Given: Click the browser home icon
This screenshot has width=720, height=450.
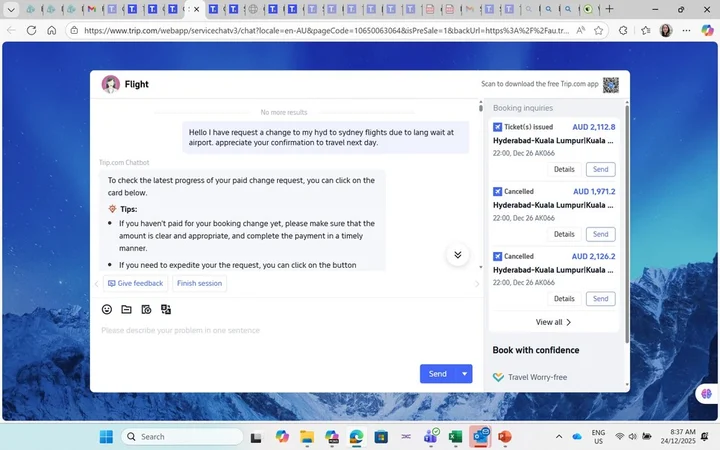Looking at the screenshot, I should pos(52,30).
